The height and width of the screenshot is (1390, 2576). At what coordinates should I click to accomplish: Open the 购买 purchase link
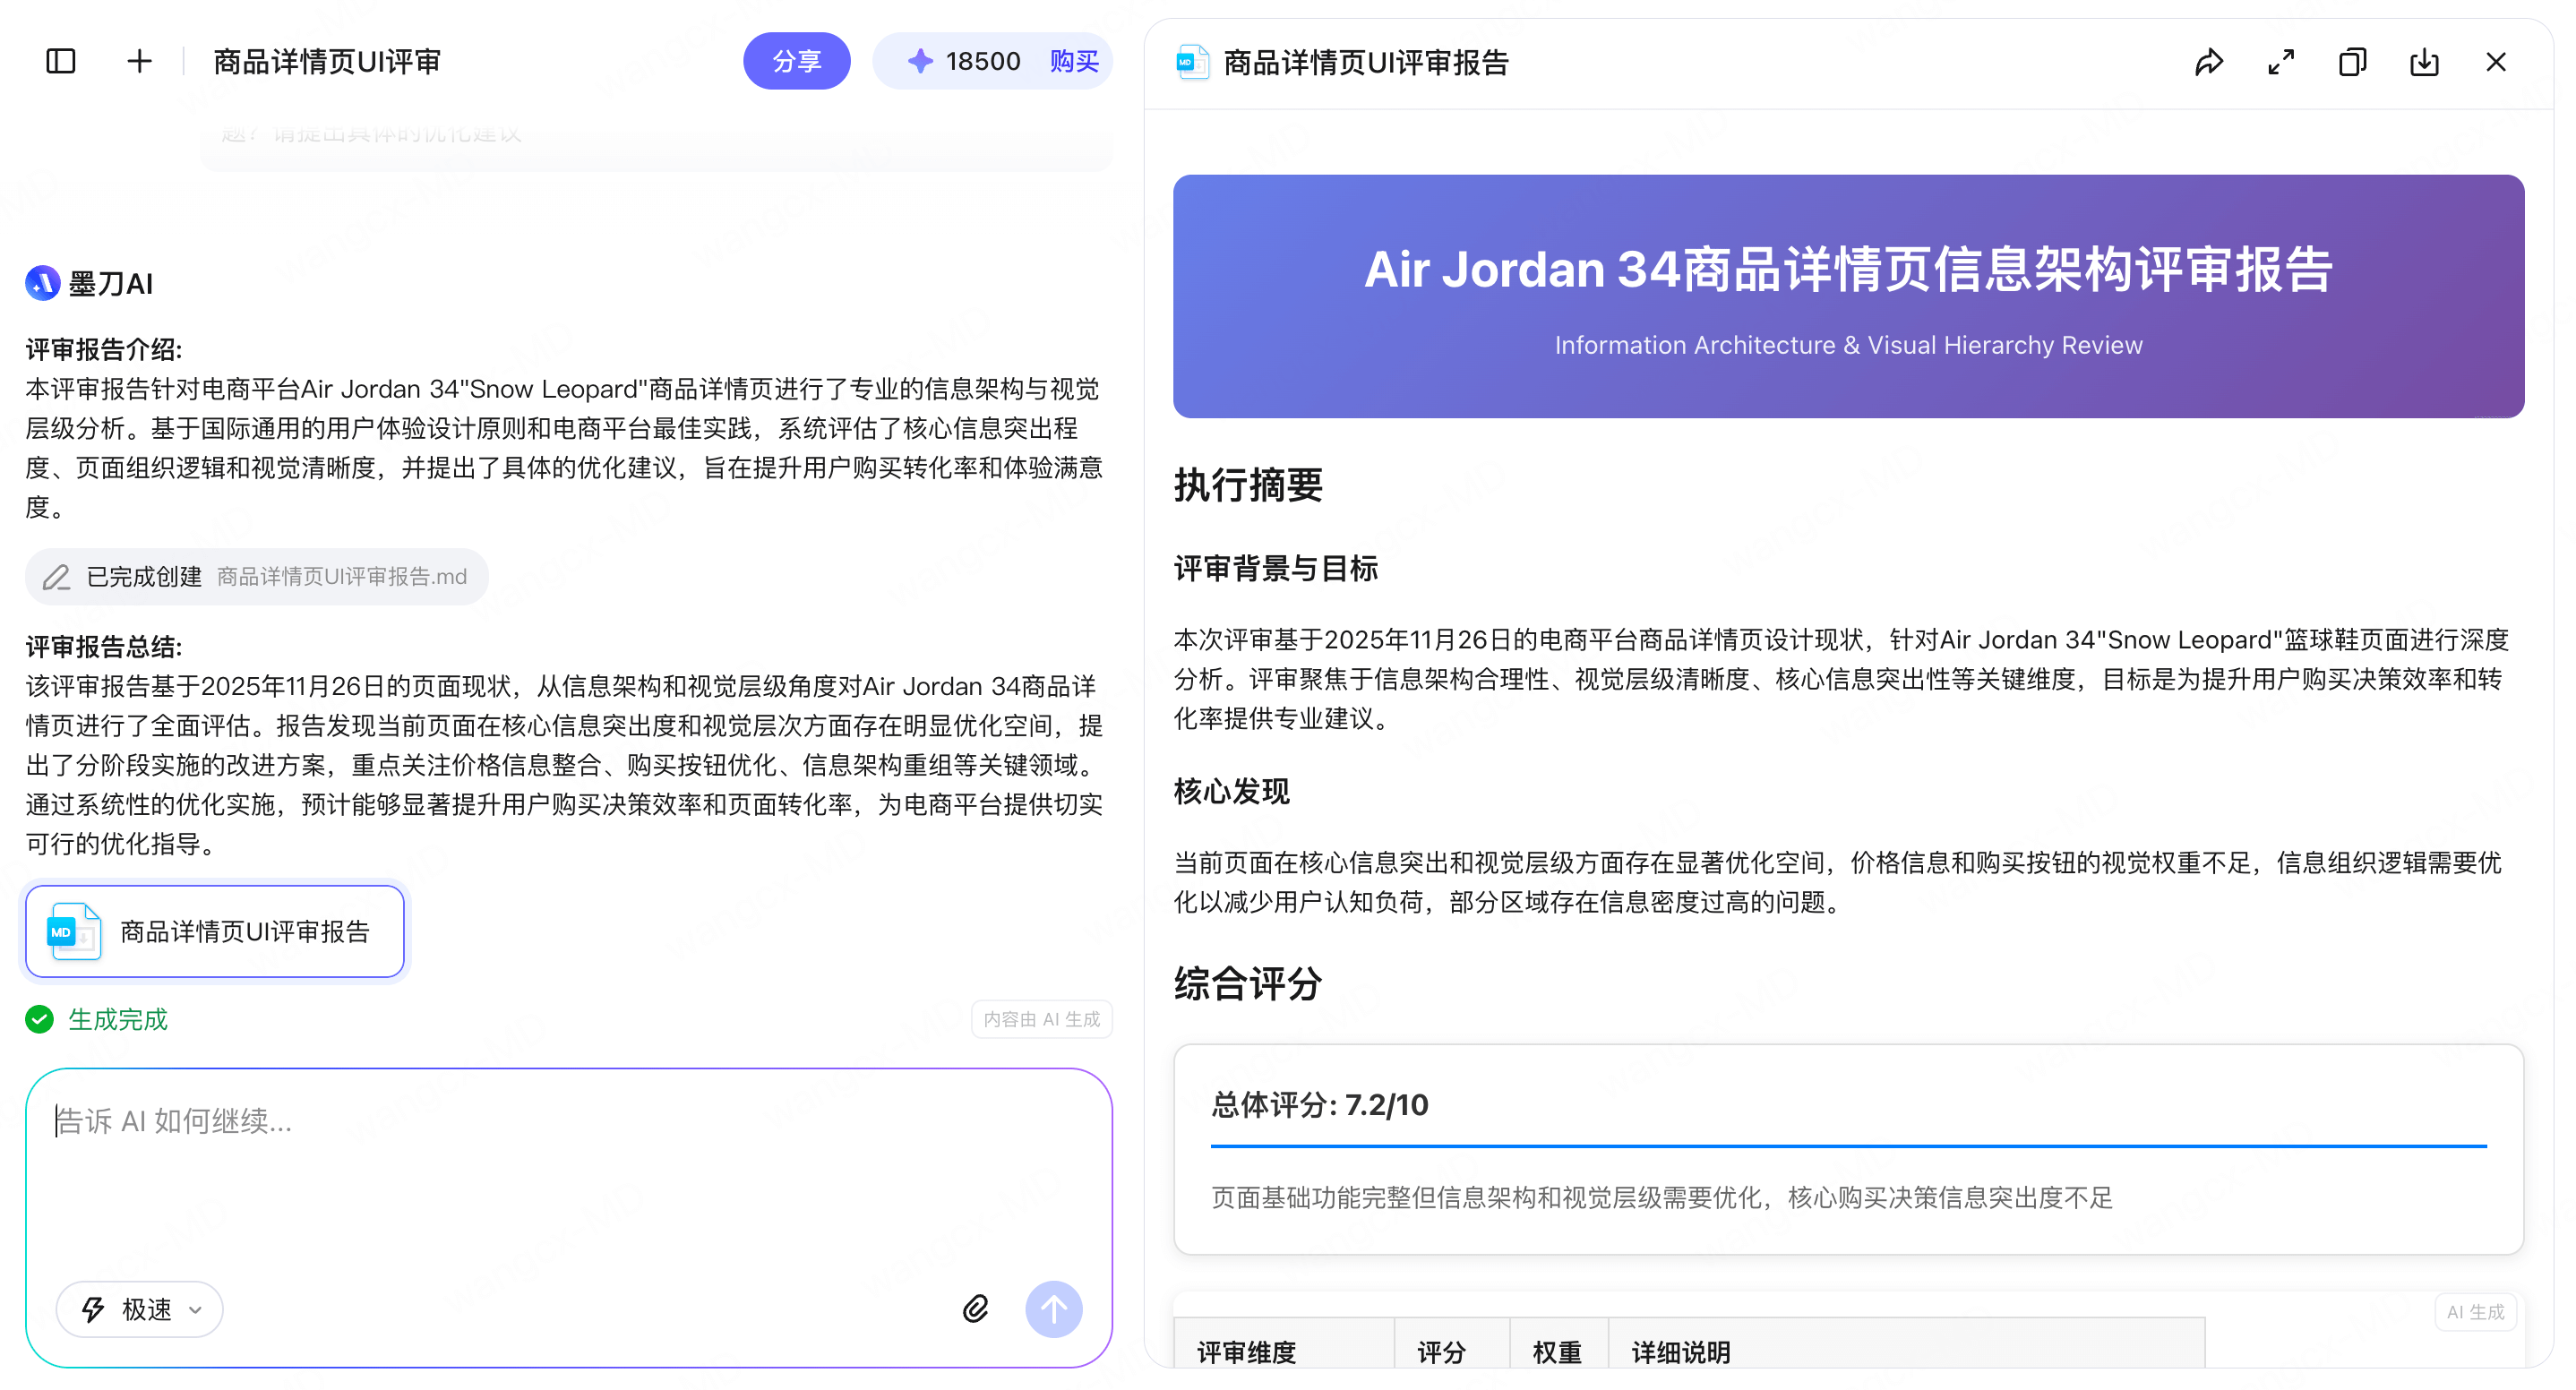tap(1072, 60)
